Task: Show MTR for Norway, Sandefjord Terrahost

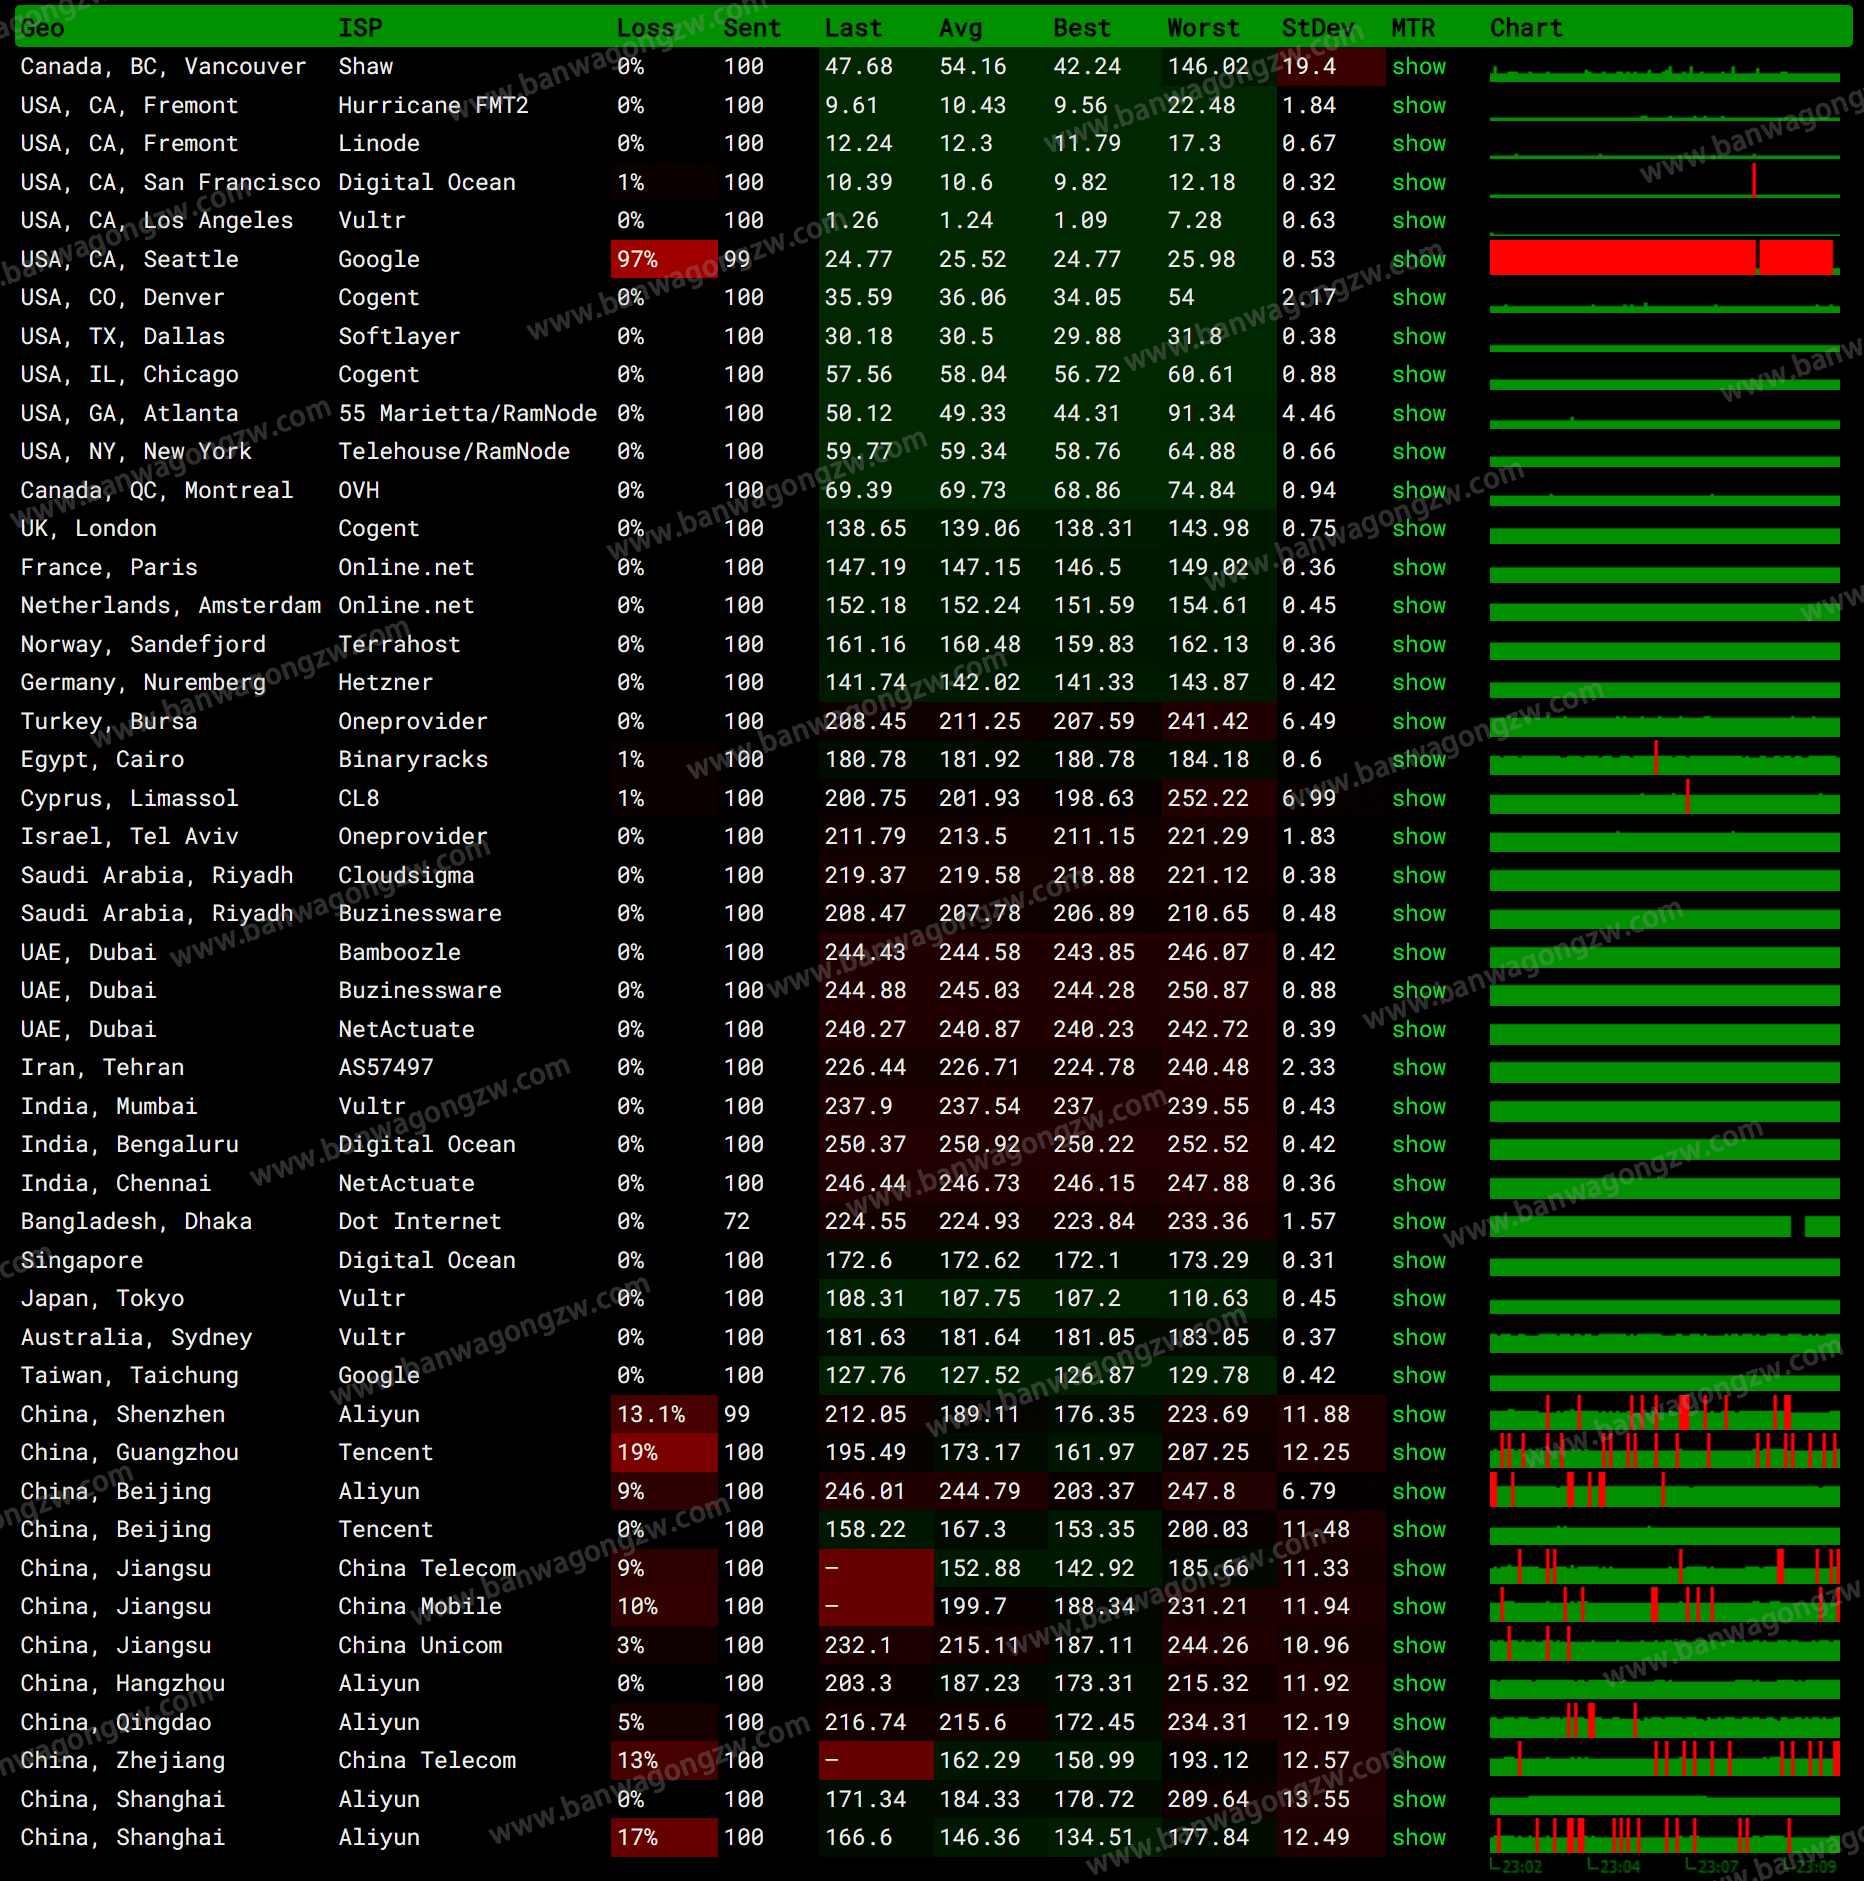Action: coord(1419,645)
